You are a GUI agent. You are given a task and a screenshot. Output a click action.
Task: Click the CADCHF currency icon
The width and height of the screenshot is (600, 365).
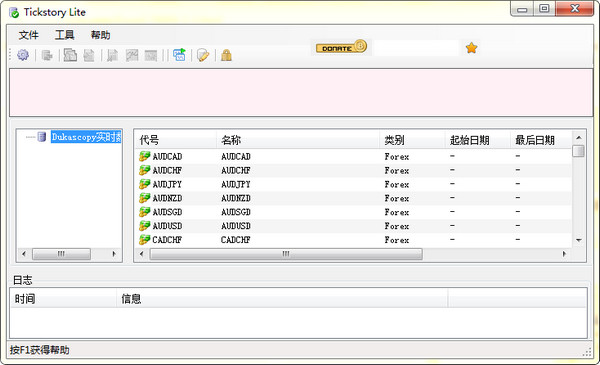pos(144,240)
